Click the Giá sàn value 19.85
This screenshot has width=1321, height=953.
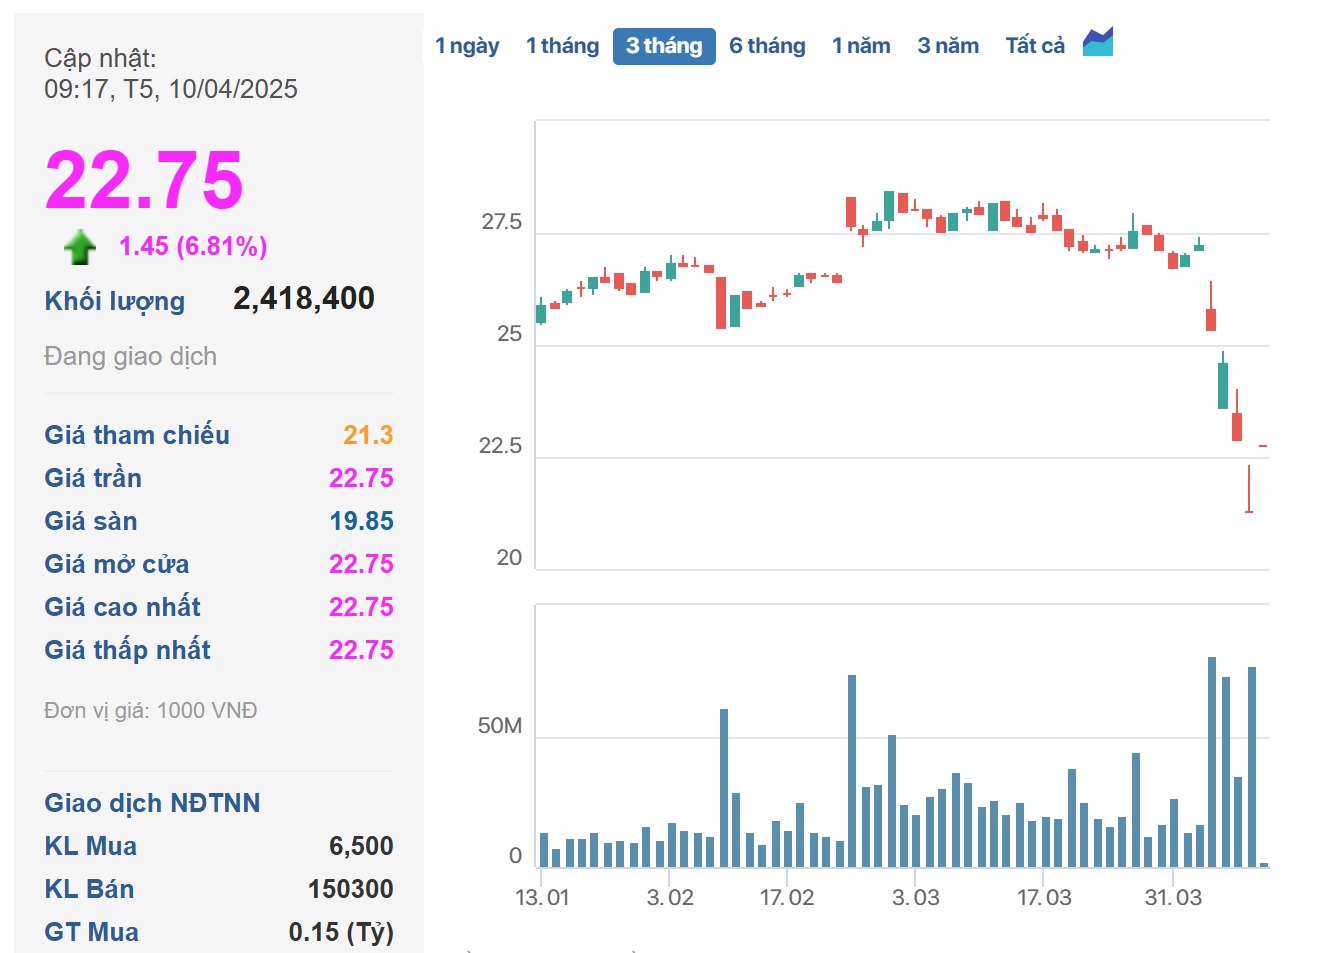click(361, 521)
